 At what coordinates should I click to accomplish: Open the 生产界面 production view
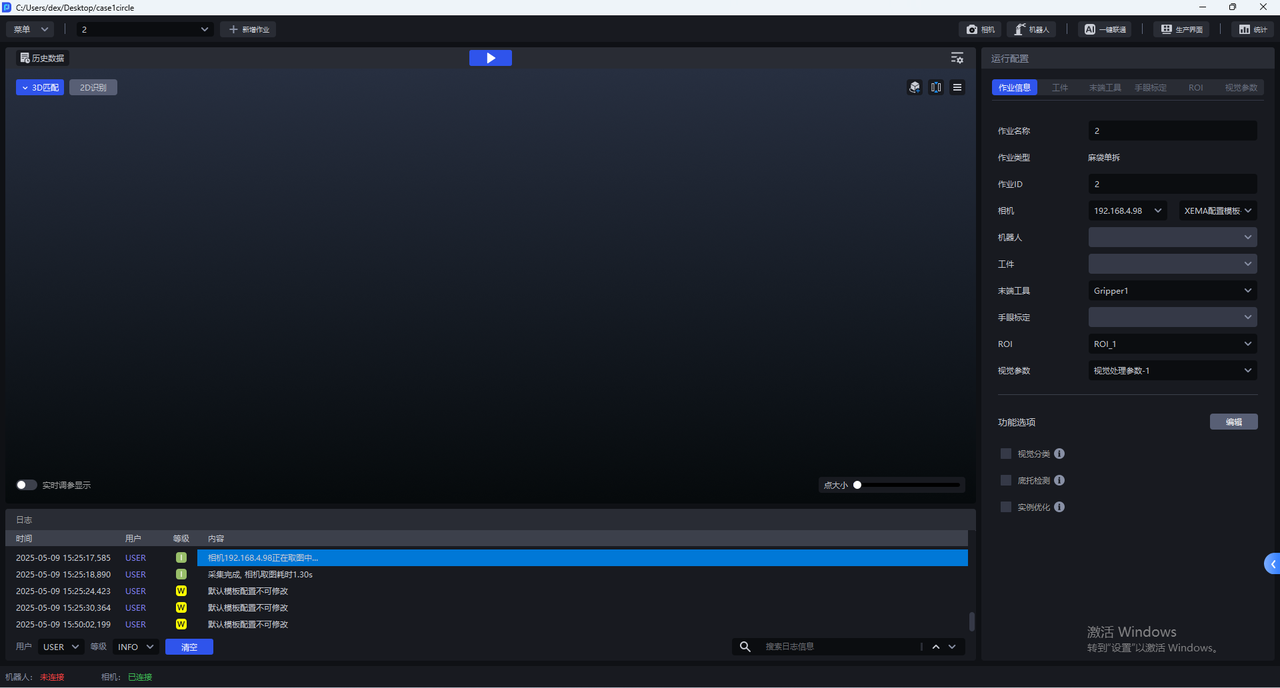(1181, 30)
